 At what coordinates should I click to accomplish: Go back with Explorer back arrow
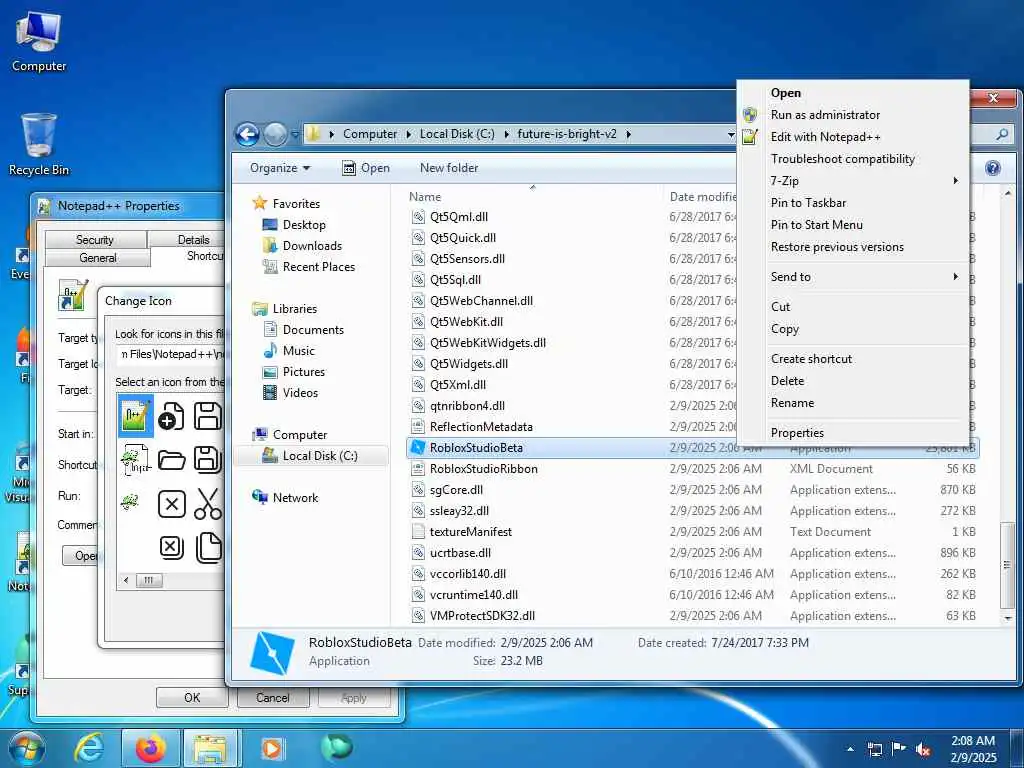click(x=248, y=135)
